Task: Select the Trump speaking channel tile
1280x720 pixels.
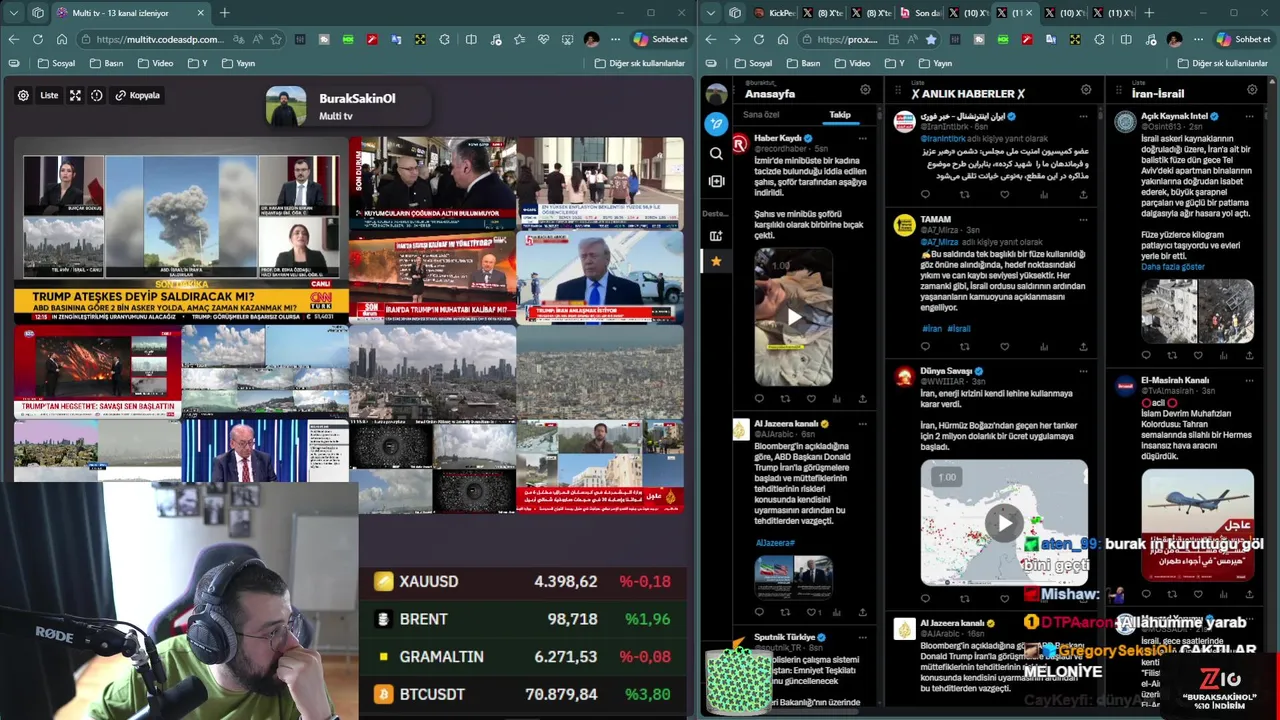Action: pos(600,279)
